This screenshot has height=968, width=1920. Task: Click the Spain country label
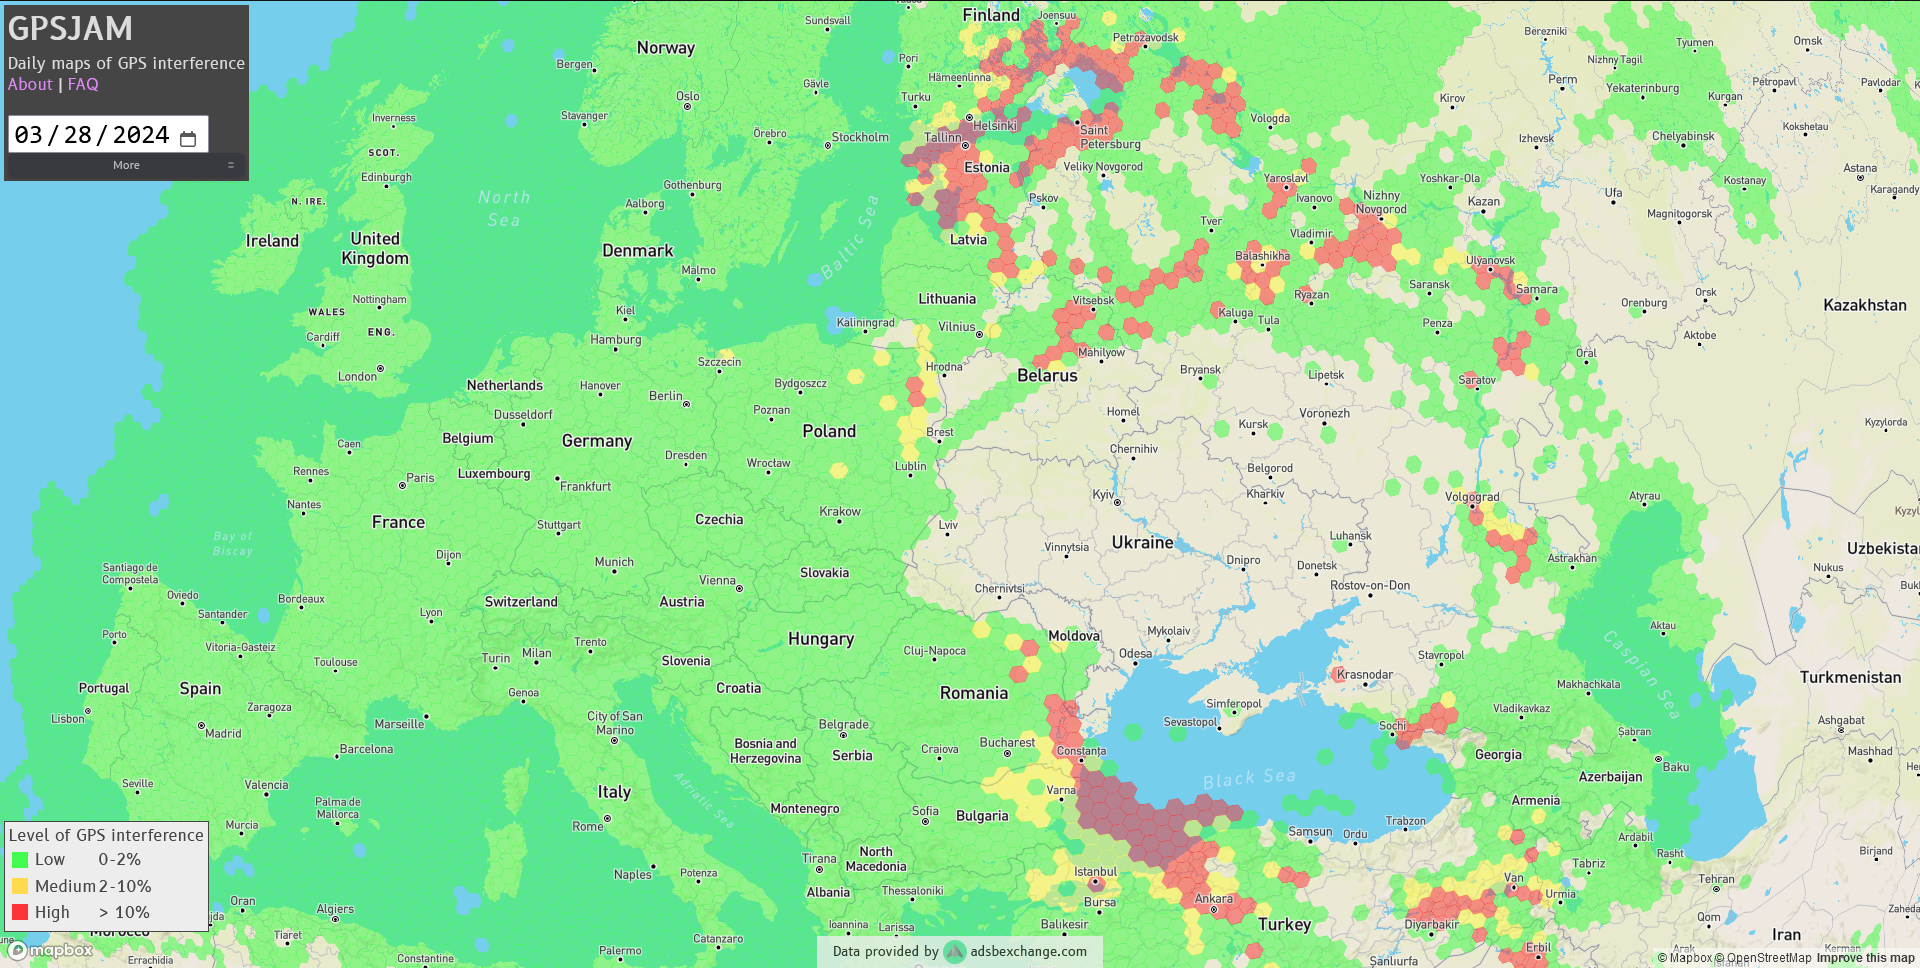tap(200, 689)
